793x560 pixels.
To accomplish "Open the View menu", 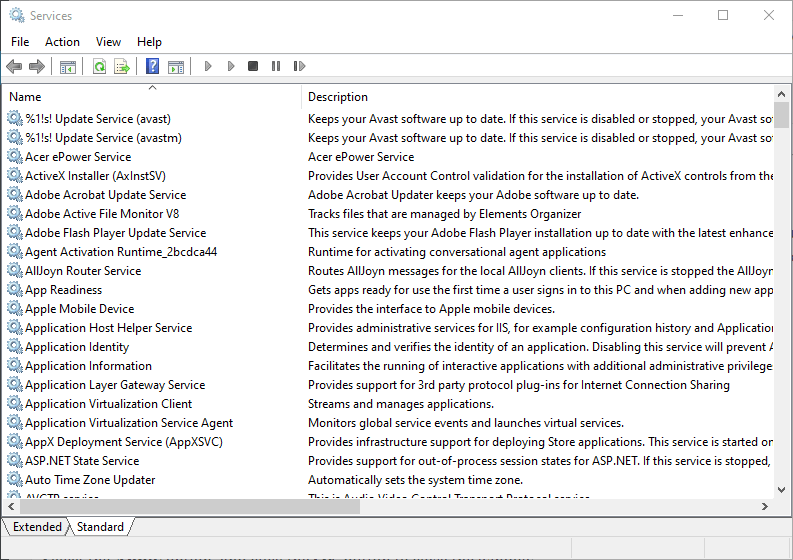I will pyautogui.click(x=108, y=42).
